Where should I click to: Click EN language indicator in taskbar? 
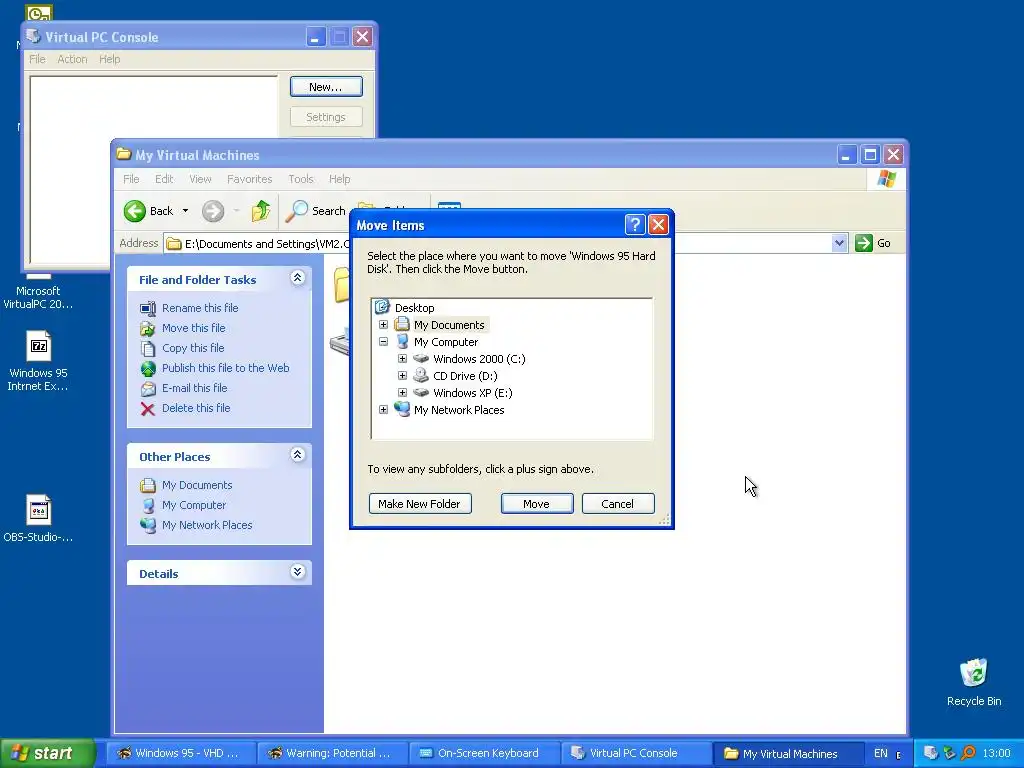(x=881, y=753)
